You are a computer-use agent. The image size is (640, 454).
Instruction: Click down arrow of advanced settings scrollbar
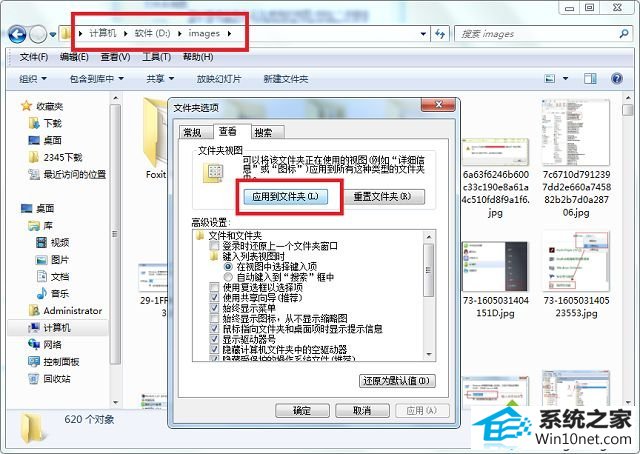(429, 354)
